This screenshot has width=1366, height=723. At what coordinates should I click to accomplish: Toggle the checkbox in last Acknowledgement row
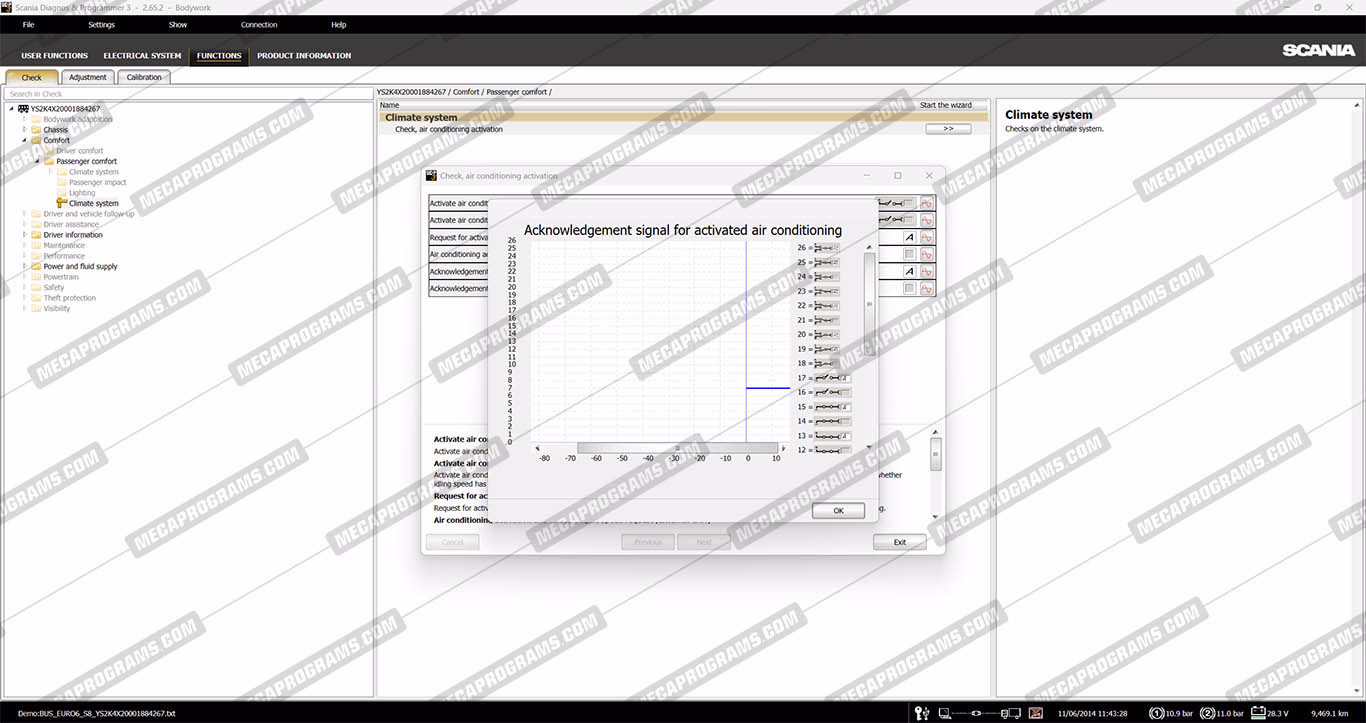pyautogui.click(x=909, y=288)
